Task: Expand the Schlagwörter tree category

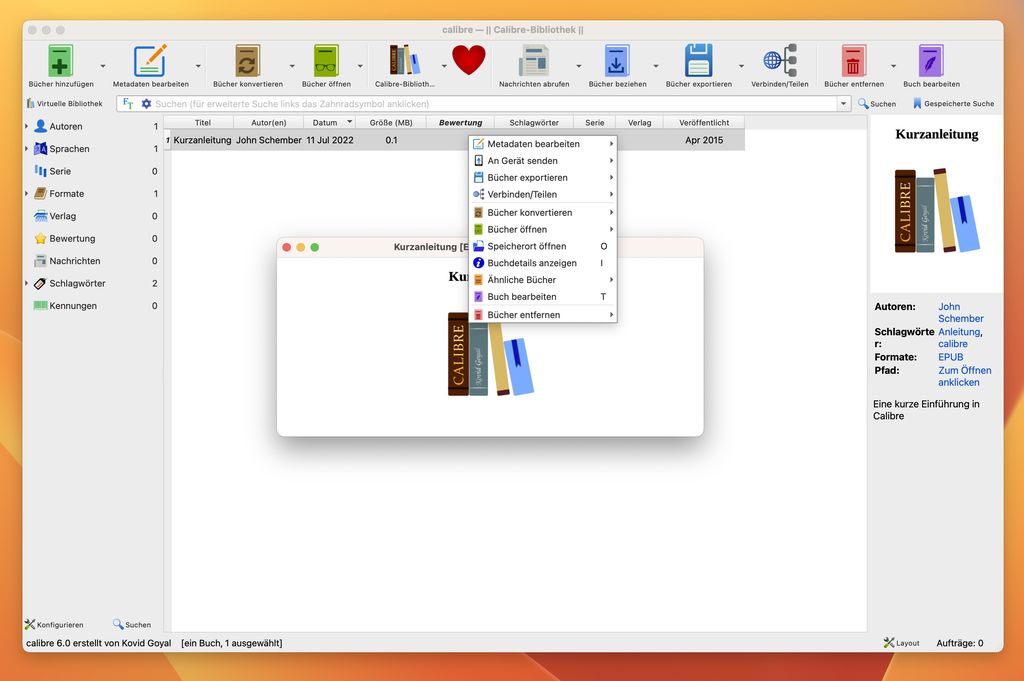Action: click(x=27, y=284)
